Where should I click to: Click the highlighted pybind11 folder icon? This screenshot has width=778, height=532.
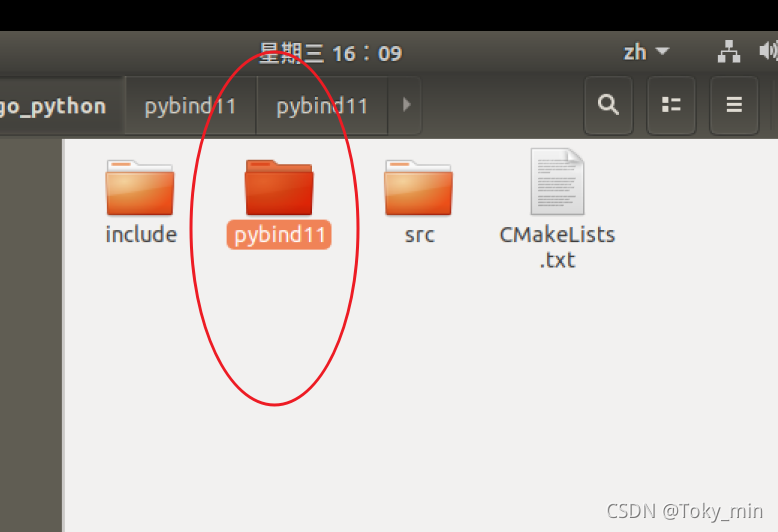(x=279, y=187)
